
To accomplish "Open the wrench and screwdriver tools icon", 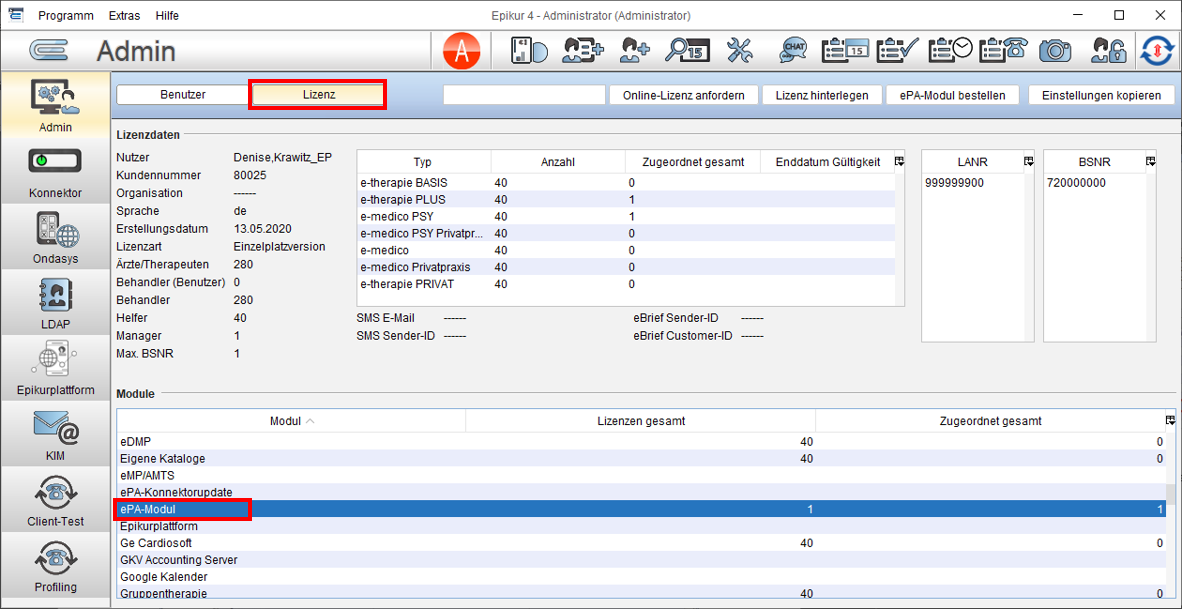I will 740,50.
